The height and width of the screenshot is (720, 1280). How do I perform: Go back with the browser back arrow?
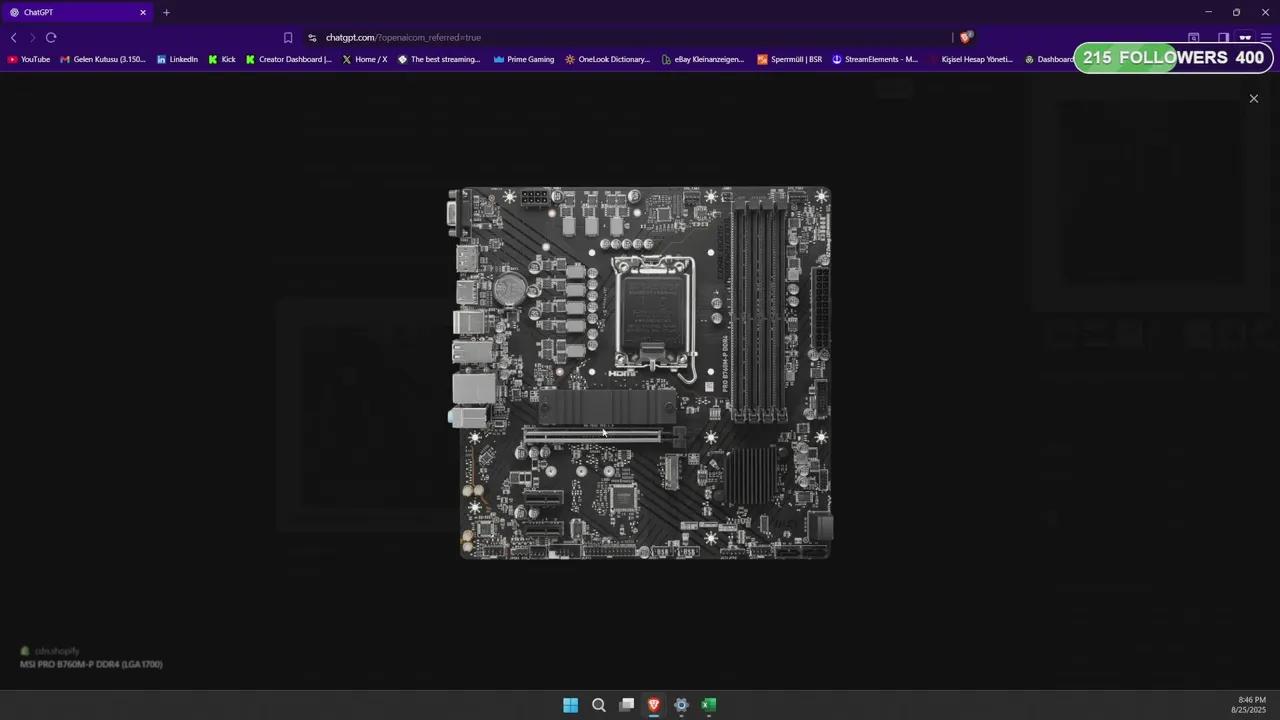pos(13,37)
